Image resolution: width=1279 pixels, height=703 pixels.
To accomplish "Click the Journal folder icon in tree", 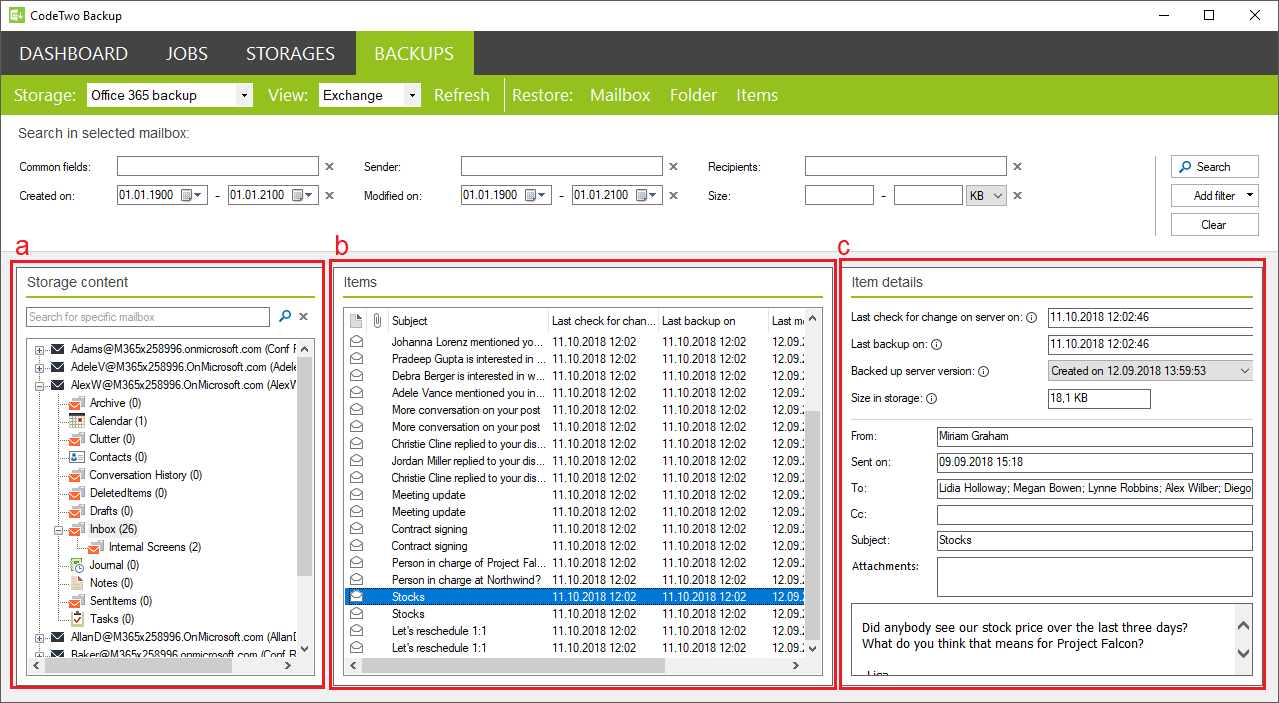I will tap(77, 565).
